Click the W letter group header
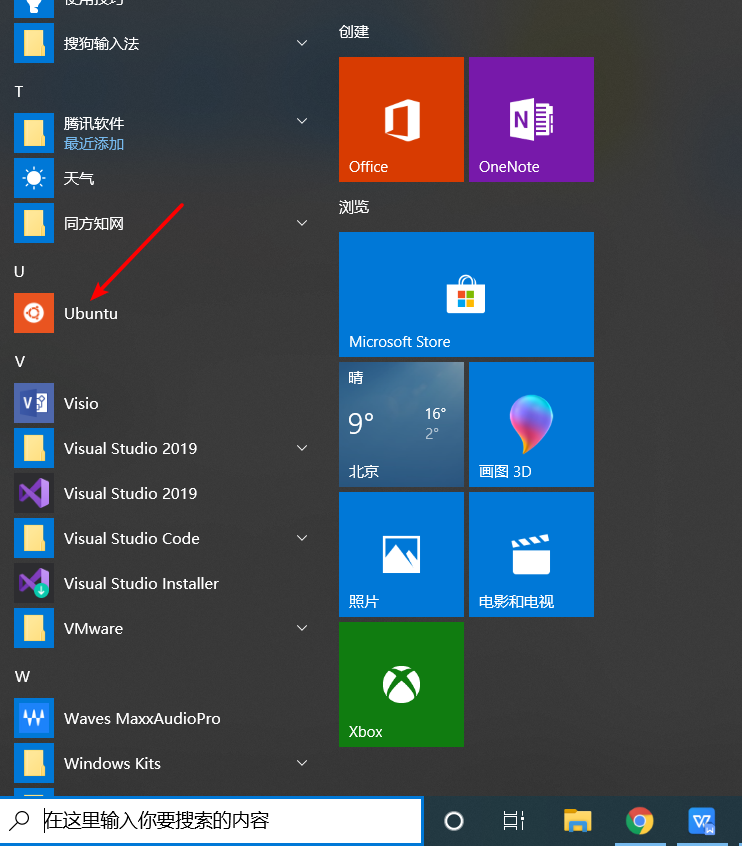The image size is (742, 846). point(22,677)
